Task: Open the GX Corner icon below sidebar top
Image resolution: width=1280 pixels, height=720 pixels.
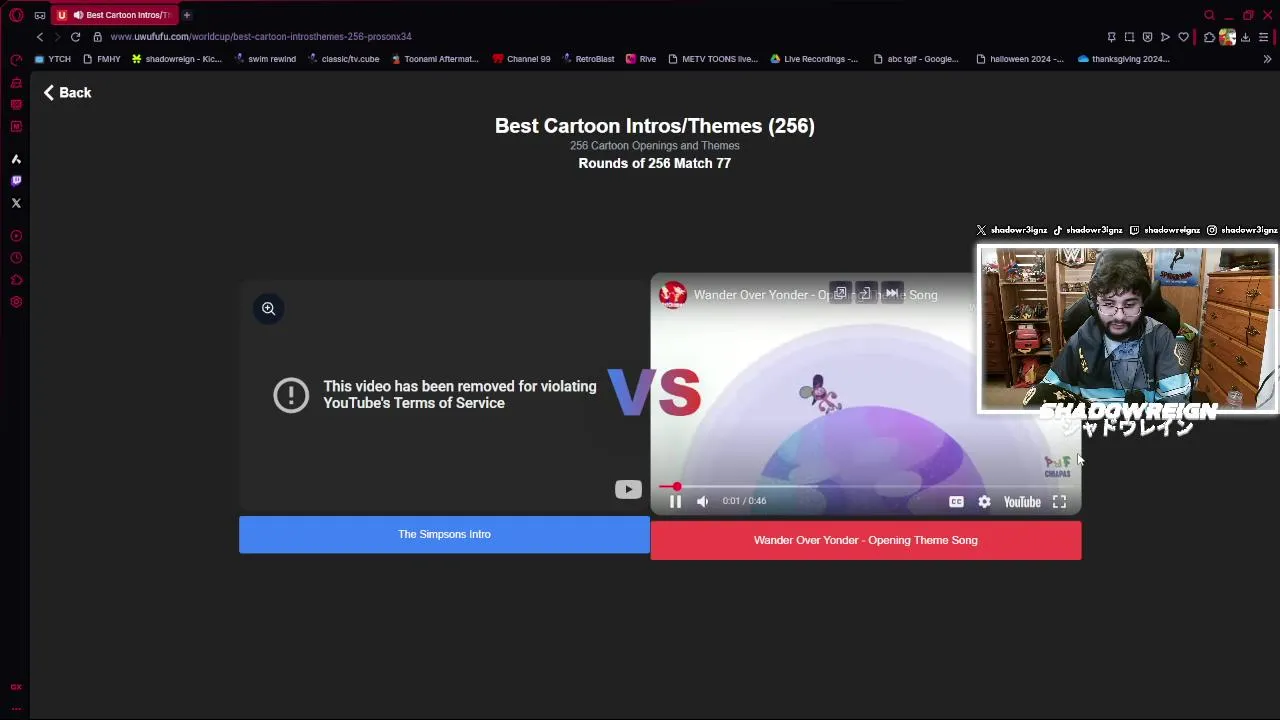Action: click(x=16, y=82)
